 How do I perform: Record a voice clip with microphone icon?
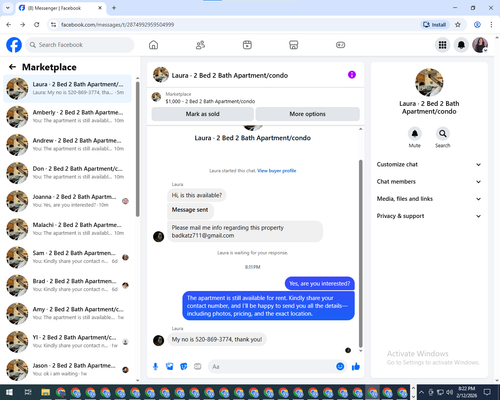[155, 367]
